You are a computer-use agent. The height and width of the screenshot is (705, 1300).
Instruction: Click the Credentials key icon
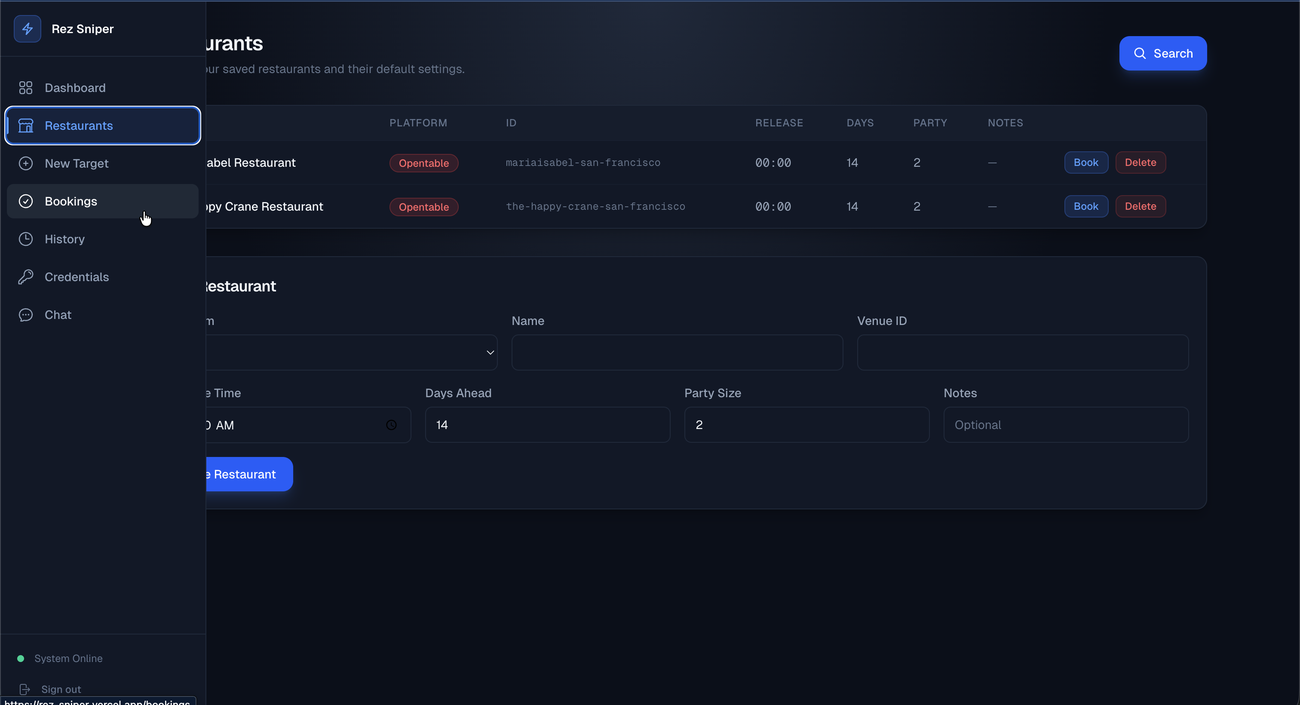26,277
